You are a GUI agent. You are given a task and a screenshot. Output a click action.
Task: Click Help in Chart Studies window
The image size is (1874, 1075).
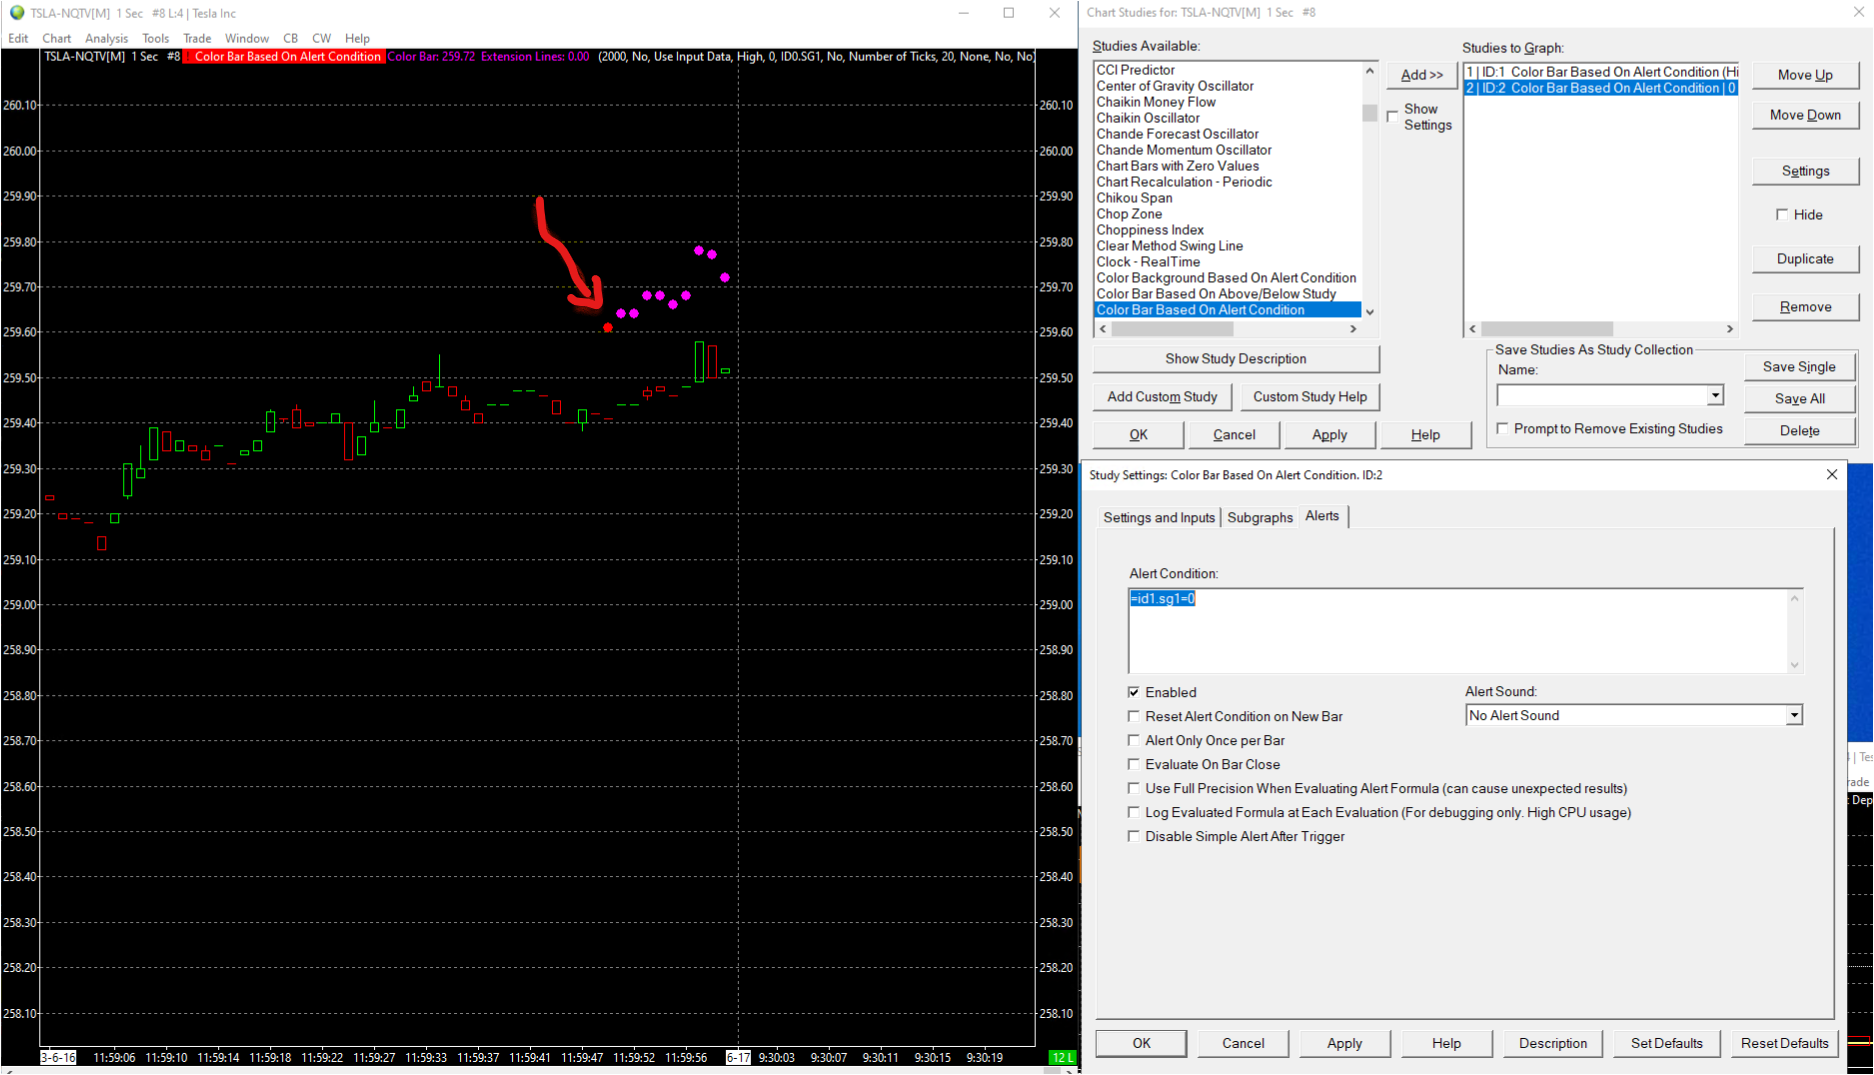click(1425, 435)
